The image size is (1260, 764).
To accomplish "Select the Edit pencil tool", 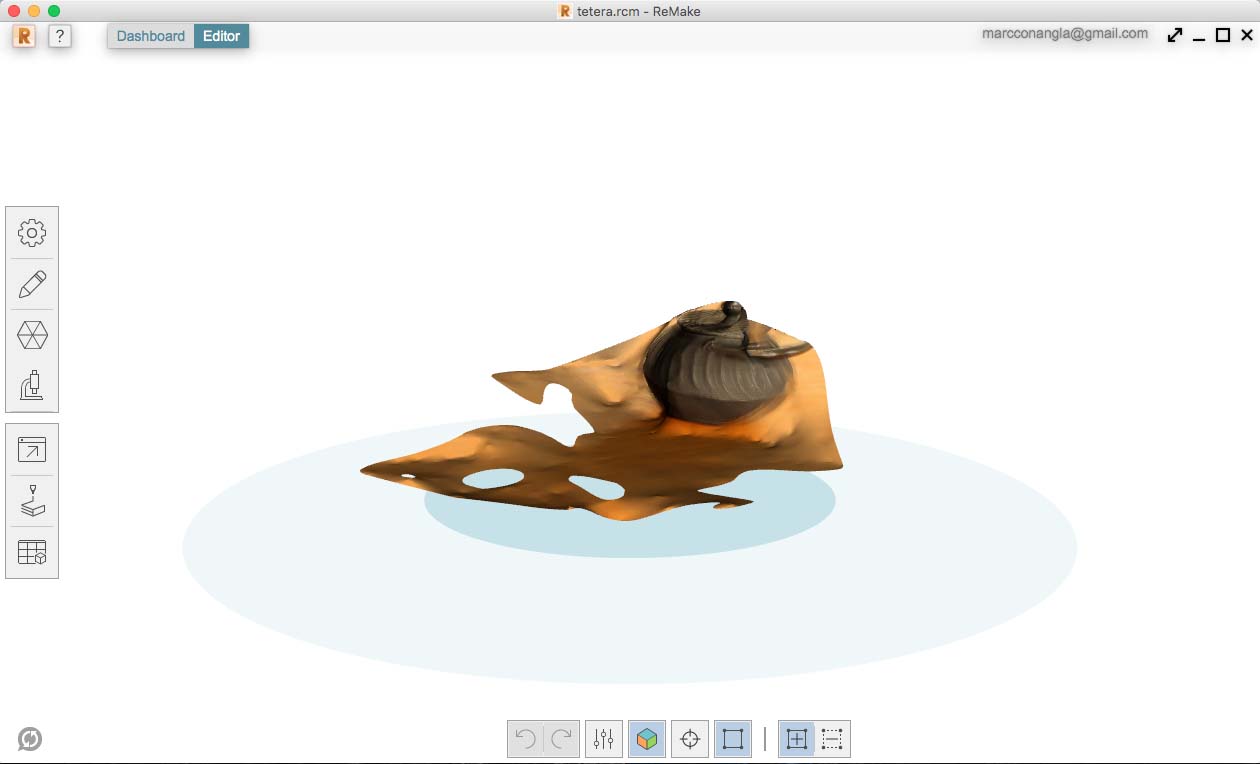I will click(32, 284).
